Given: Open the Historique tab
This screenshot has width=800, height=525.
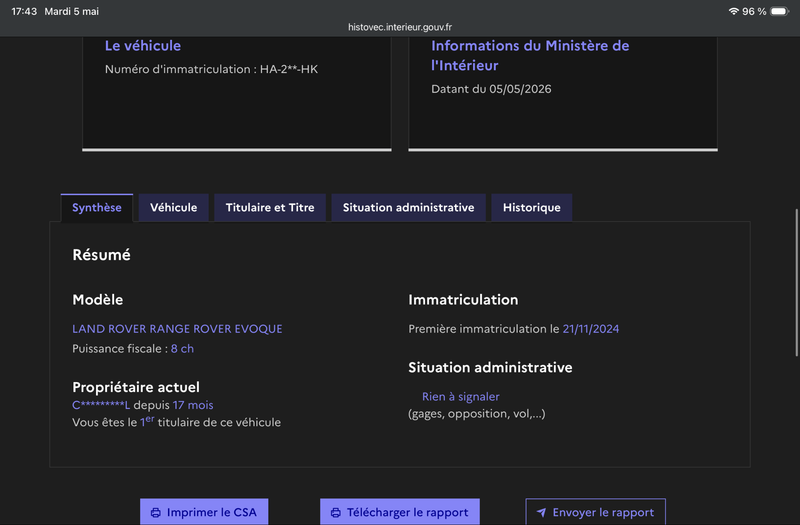Looking at the screenshot, I should (x=532, y=208).
